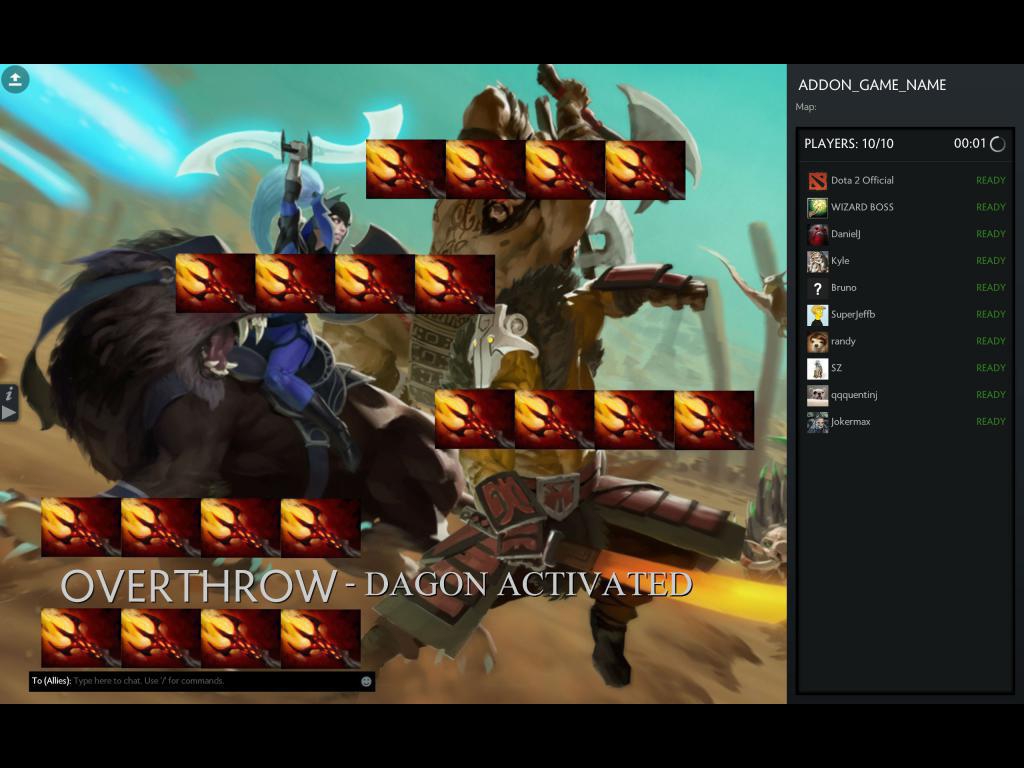Click READY status next to Dota 2 Official
This screenshot has width=1024, height=768.
990,181
